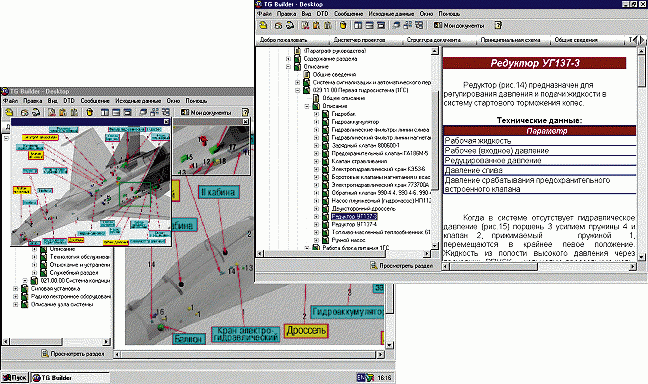Click 'TG Builder' taskbar button
The image size is (648, 384).
coord(70,377)
